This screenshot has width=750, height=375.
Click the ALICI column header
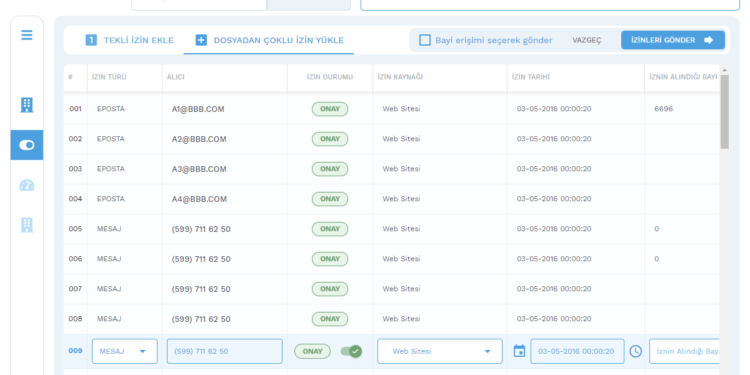coord(176,77)
